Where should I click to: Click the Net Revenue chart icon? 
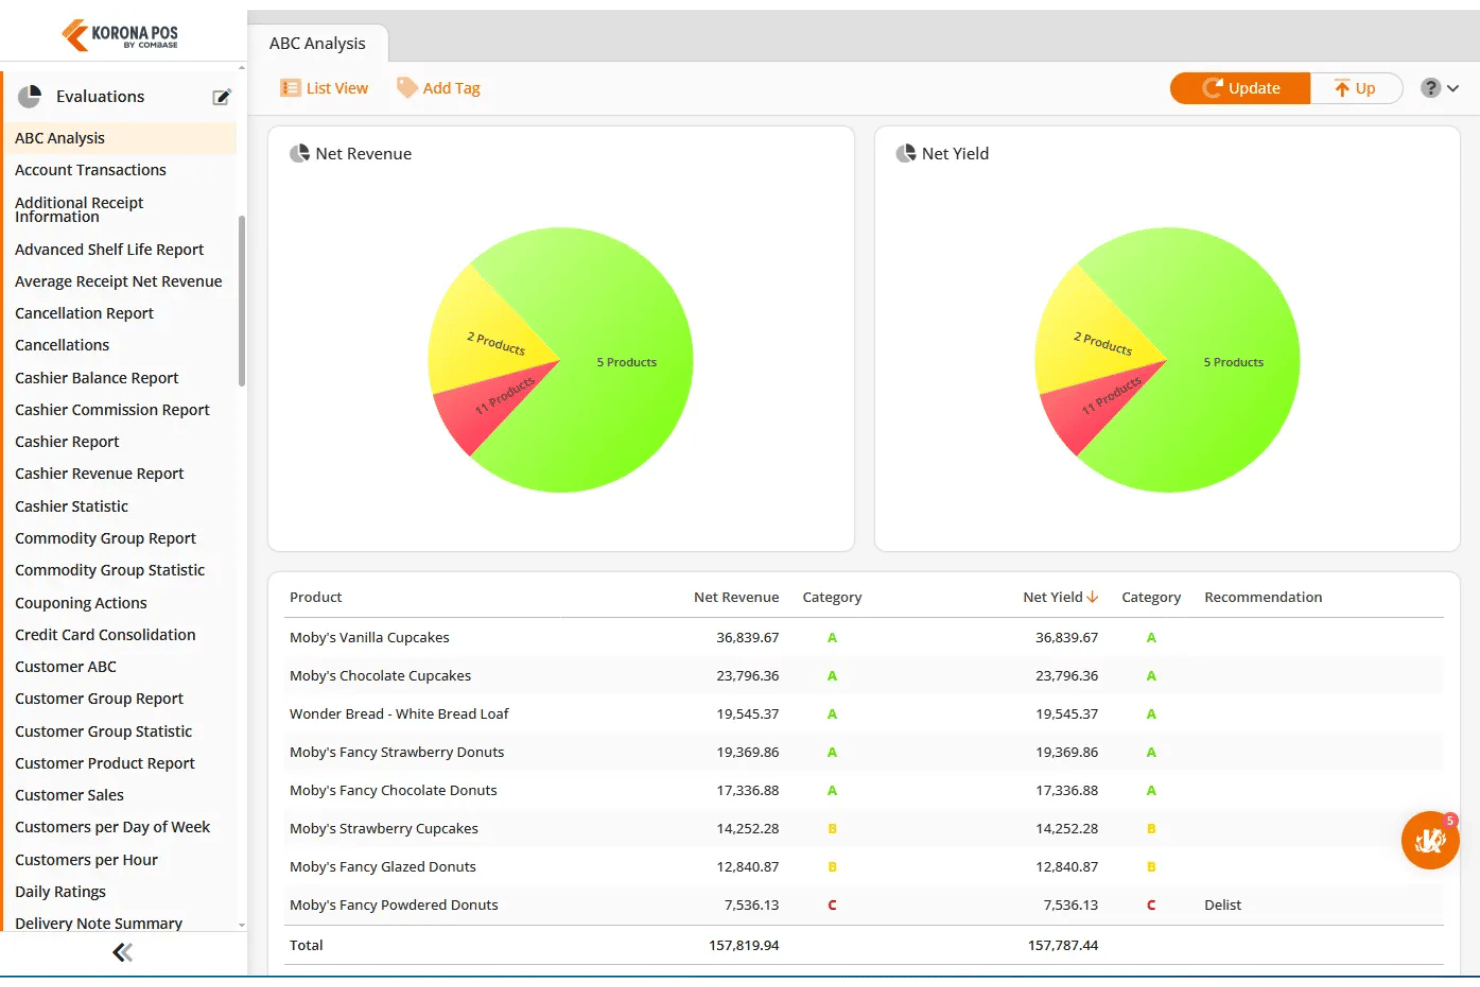(x=299, y=153)
